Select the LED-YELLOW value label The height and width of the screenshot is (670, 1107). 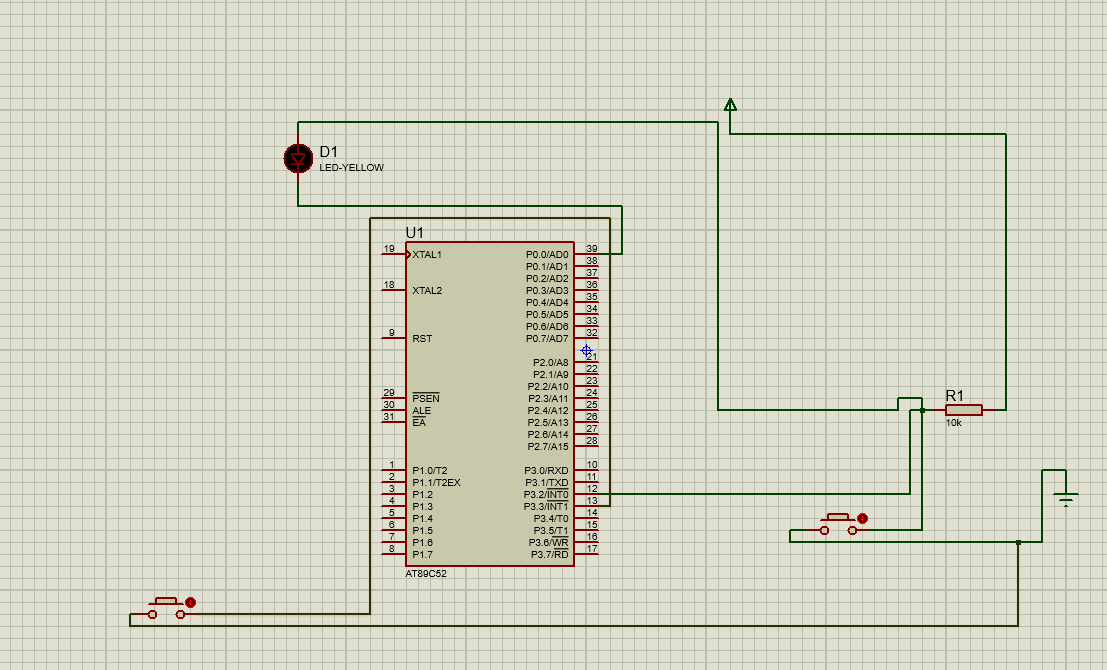click(352, 167)
